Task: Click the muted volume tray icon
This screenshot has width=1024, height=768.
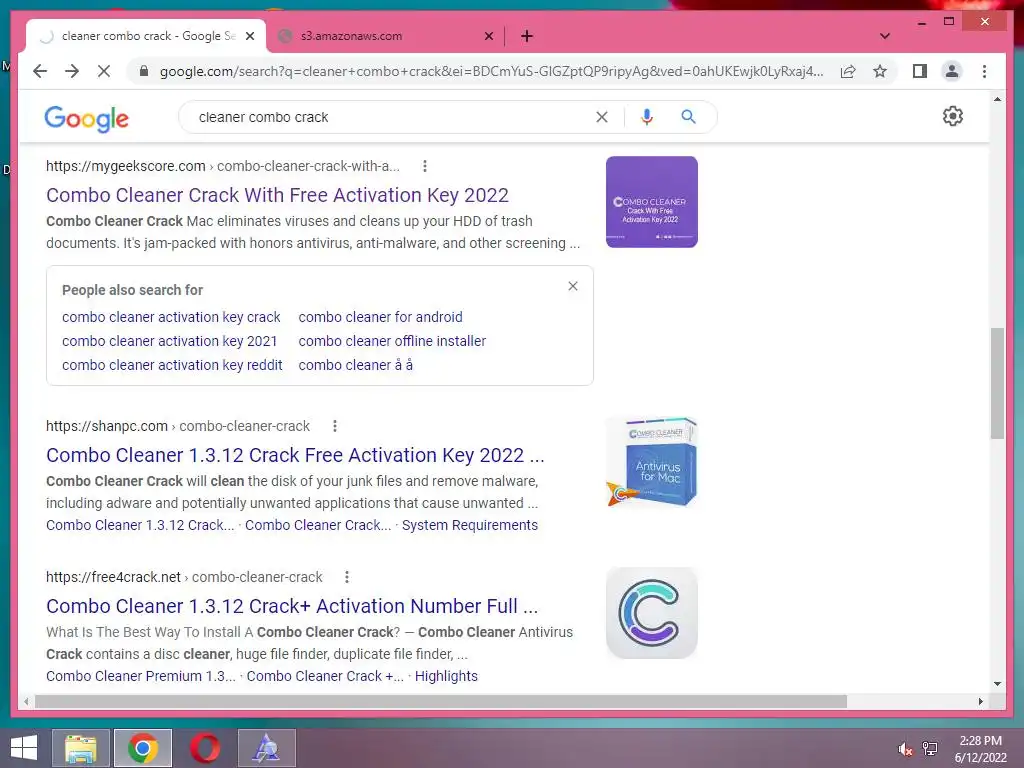Action: [x=904, y=749]
